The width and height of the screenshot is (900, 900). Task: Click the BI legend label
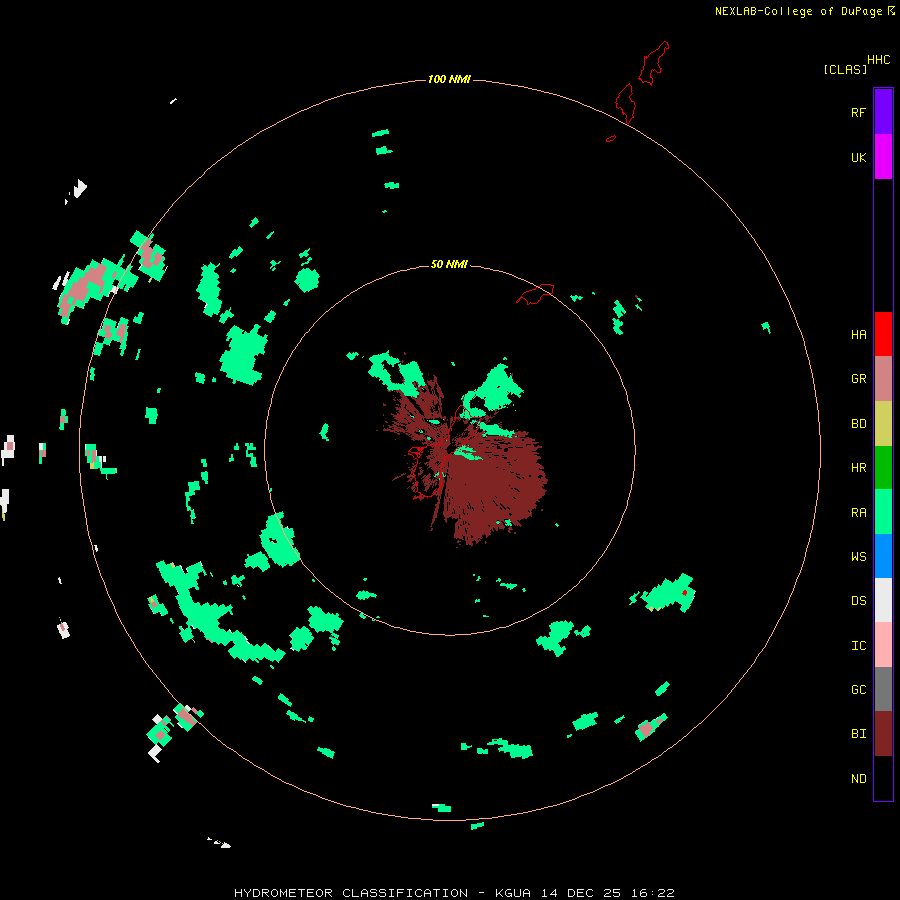(x=858, y=734)
